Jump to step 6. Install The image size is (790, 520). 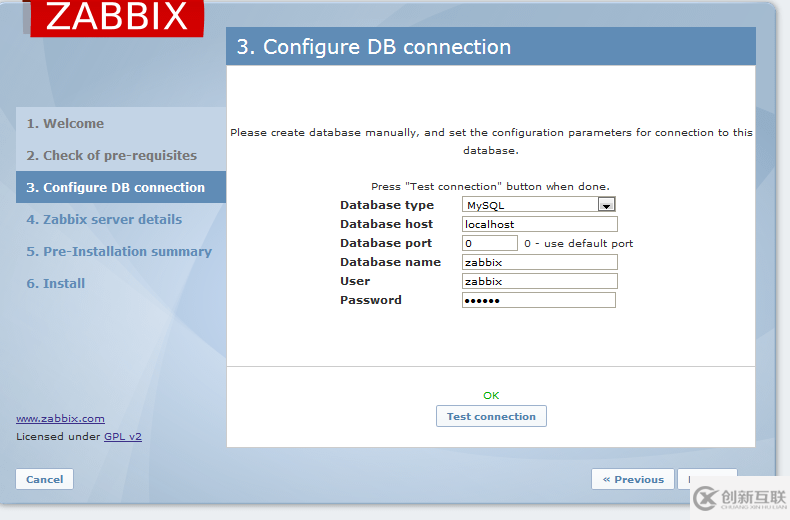coord(55,283)
